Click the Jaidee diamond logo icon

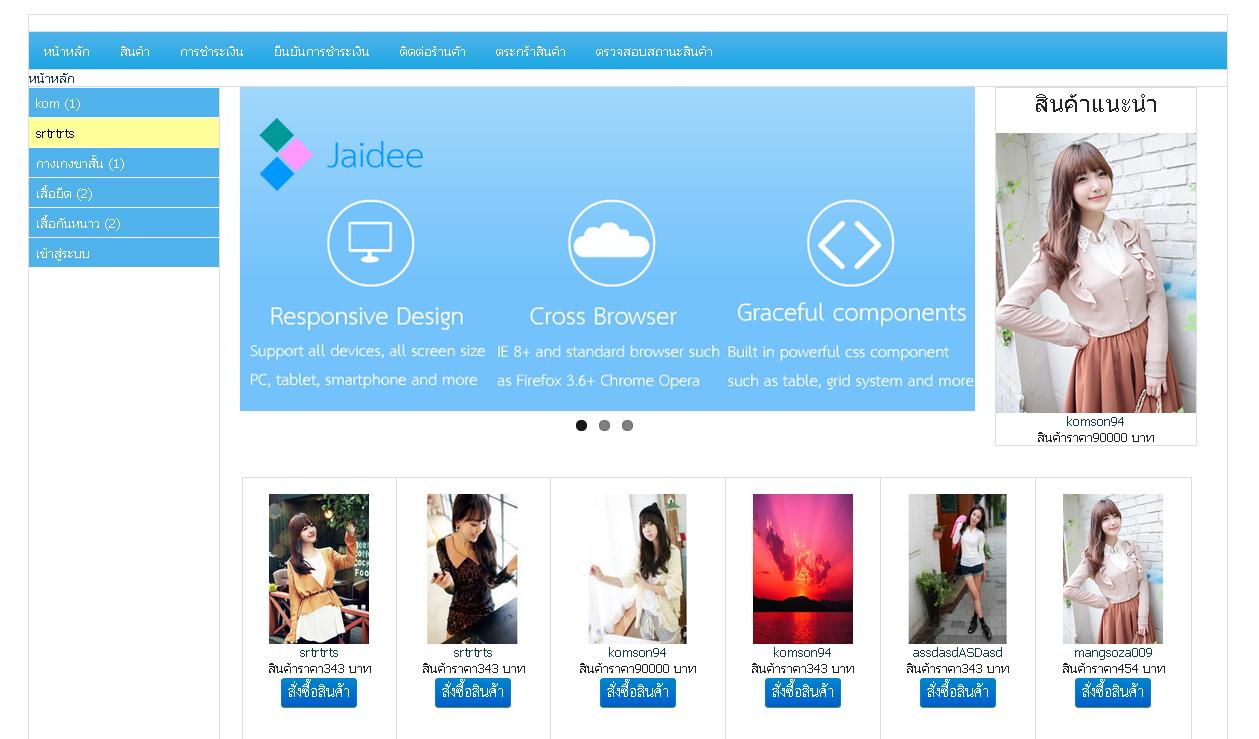pyautogui.click(x=286, y=154)
